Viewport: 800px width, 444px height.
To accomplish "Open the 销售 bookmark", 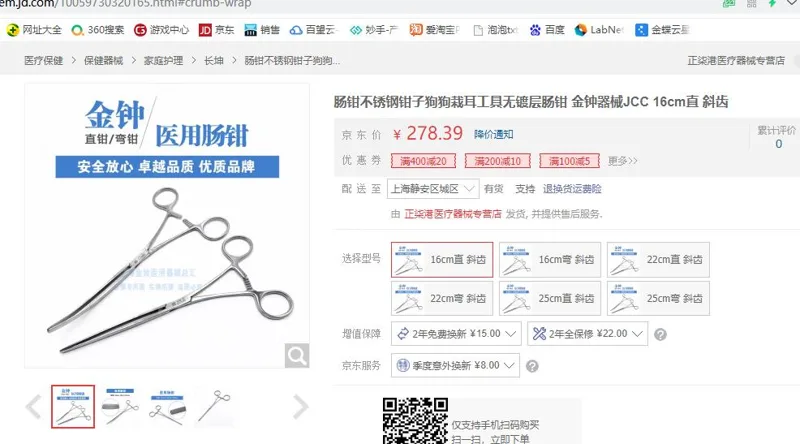I will (262, 30).
